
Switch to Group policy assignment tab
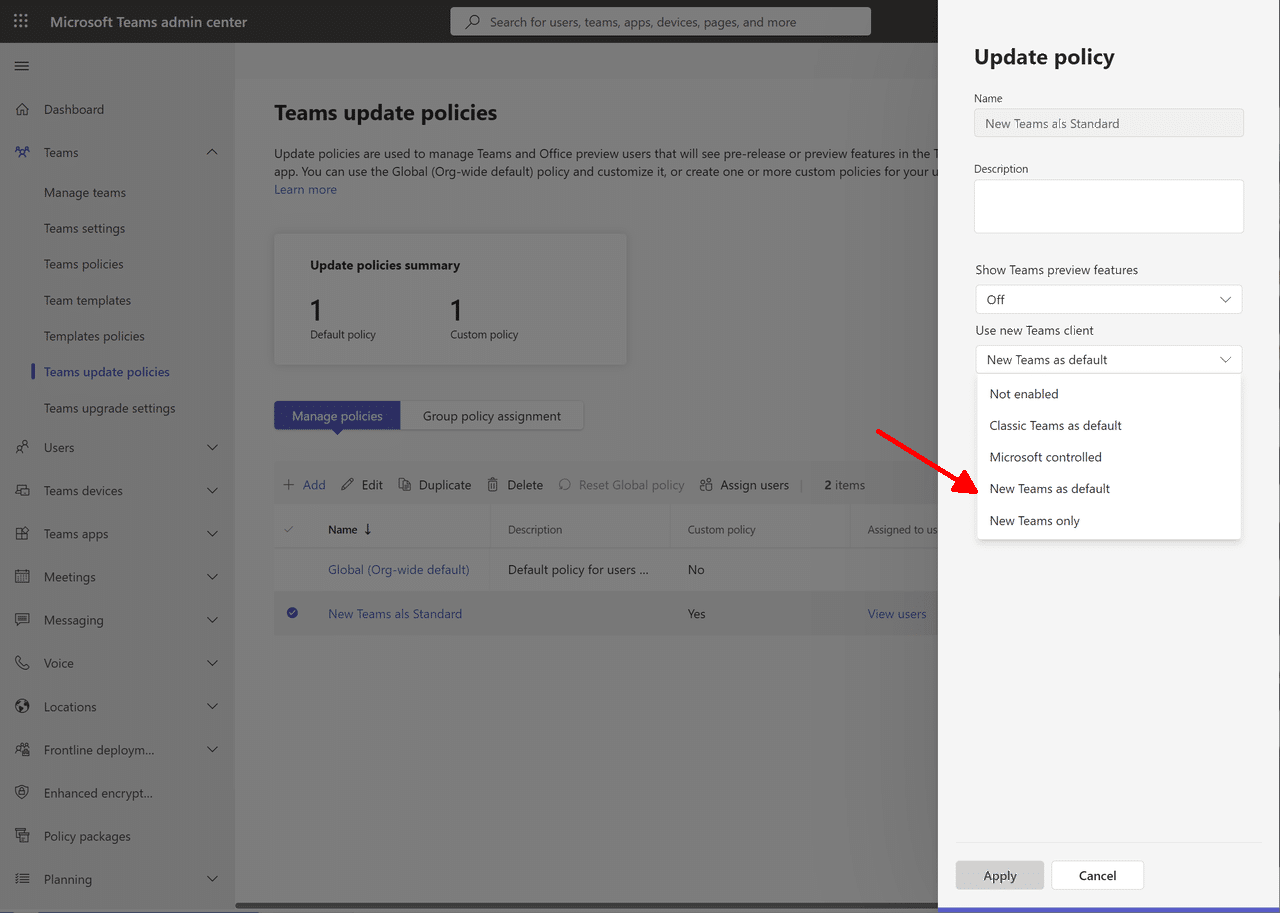pos(491,416)
